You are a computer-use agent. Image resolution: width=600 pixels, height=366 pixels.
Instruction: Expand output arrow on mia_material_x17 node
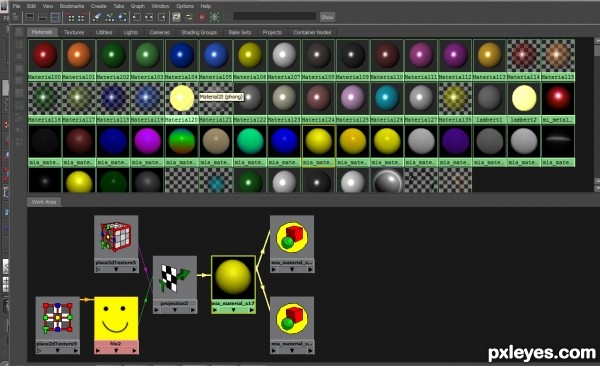click(x=251, y=310)
